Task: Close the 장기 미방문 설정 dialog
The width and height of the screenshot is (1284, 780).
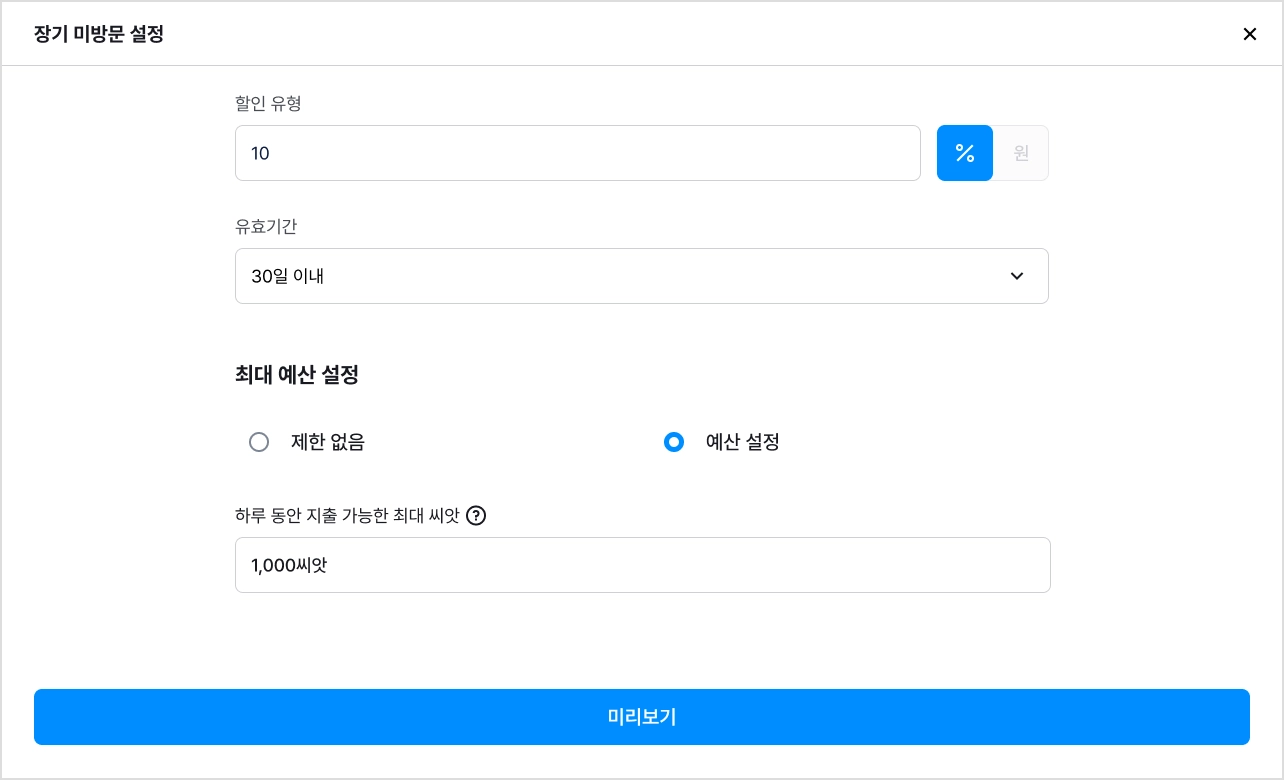Action: click(x=1249, y=34)
